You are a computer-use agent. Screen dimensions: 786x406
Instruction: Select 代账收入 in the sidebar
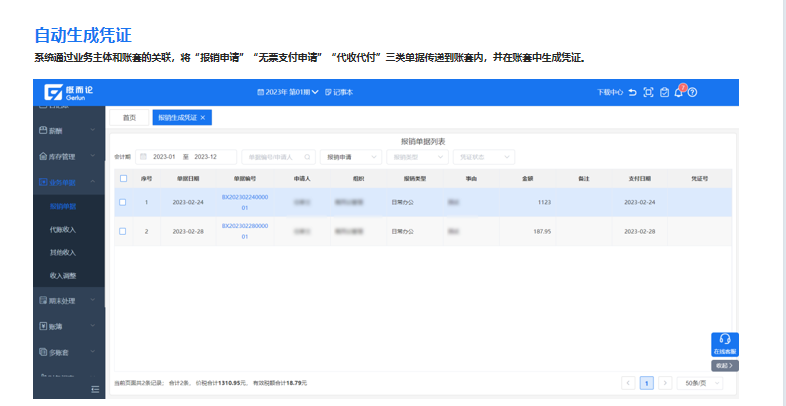click(63, 229)
